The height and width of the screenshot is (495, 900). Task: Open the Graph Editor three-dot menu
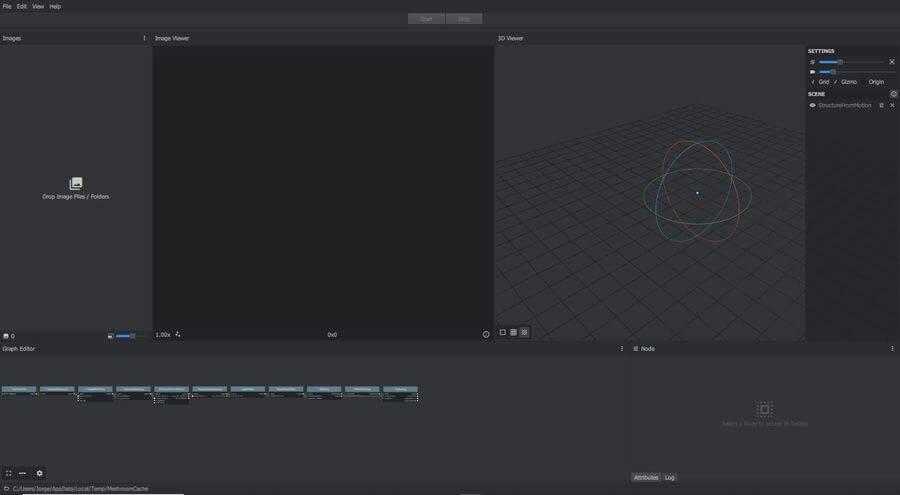point(622,349)
